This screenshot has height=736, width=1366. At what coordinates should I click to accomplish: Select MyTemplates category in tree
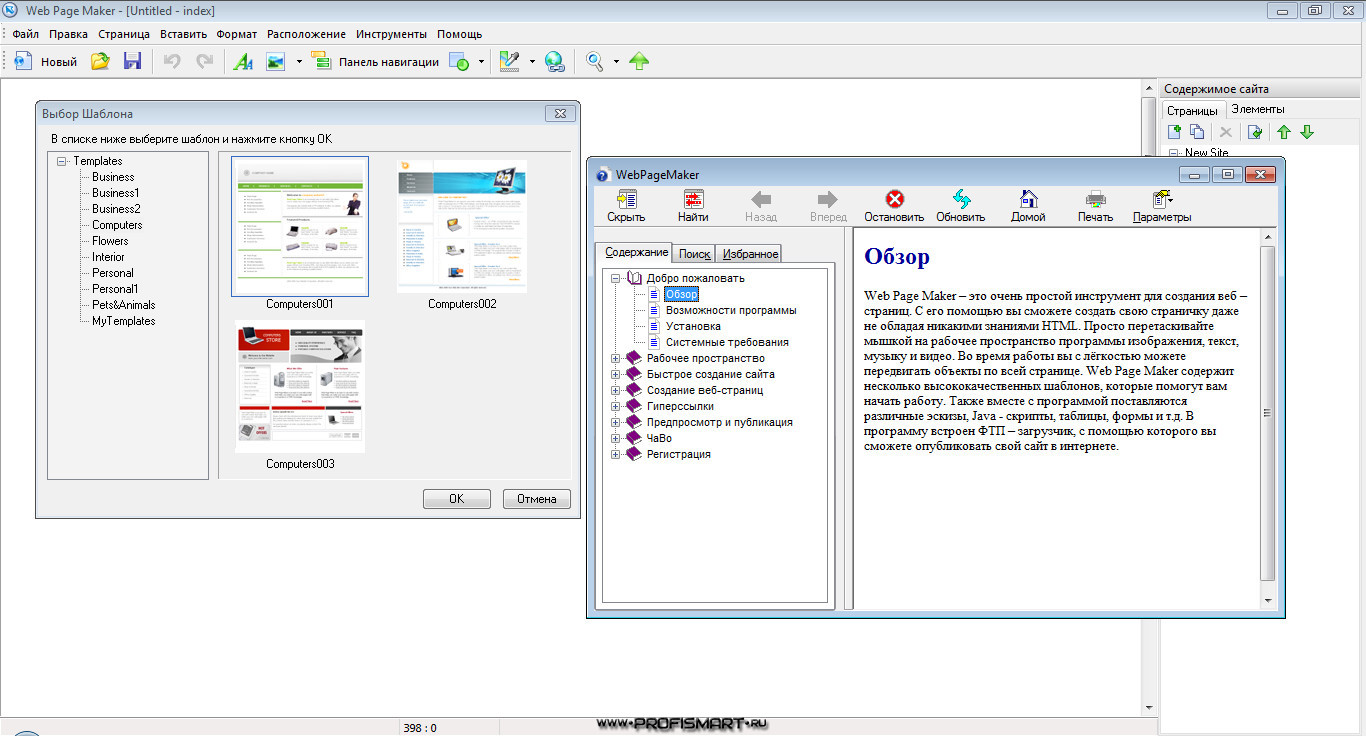coord(124,321)
